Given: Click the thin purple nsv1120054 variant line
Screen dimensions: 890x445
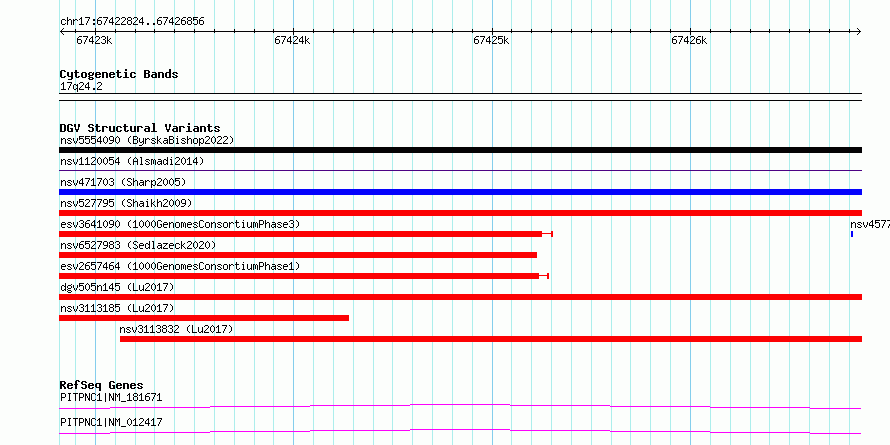Looking at the screenshot, I should [x=460, y=170].
